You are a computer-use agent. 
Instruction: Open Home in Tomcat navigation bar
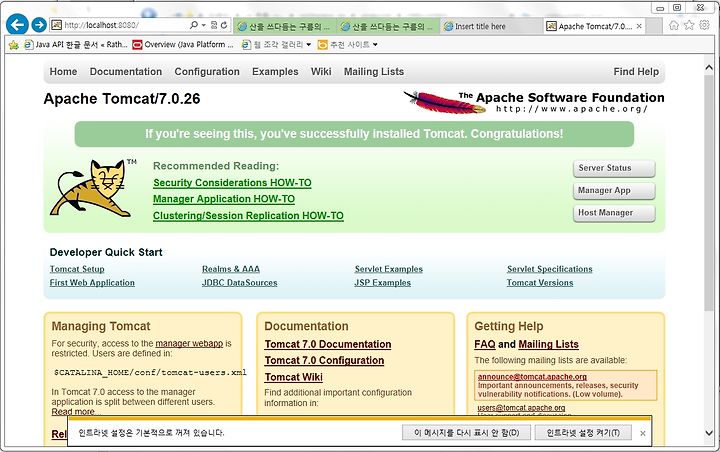click(63, 72)
